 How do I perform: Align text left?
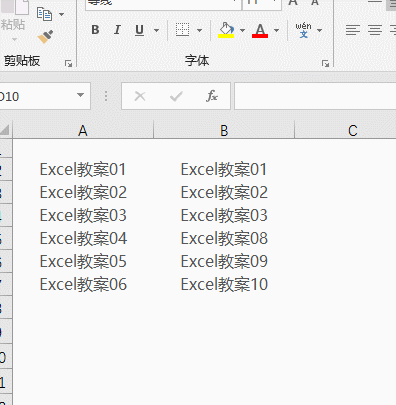[x=353, y=30]
